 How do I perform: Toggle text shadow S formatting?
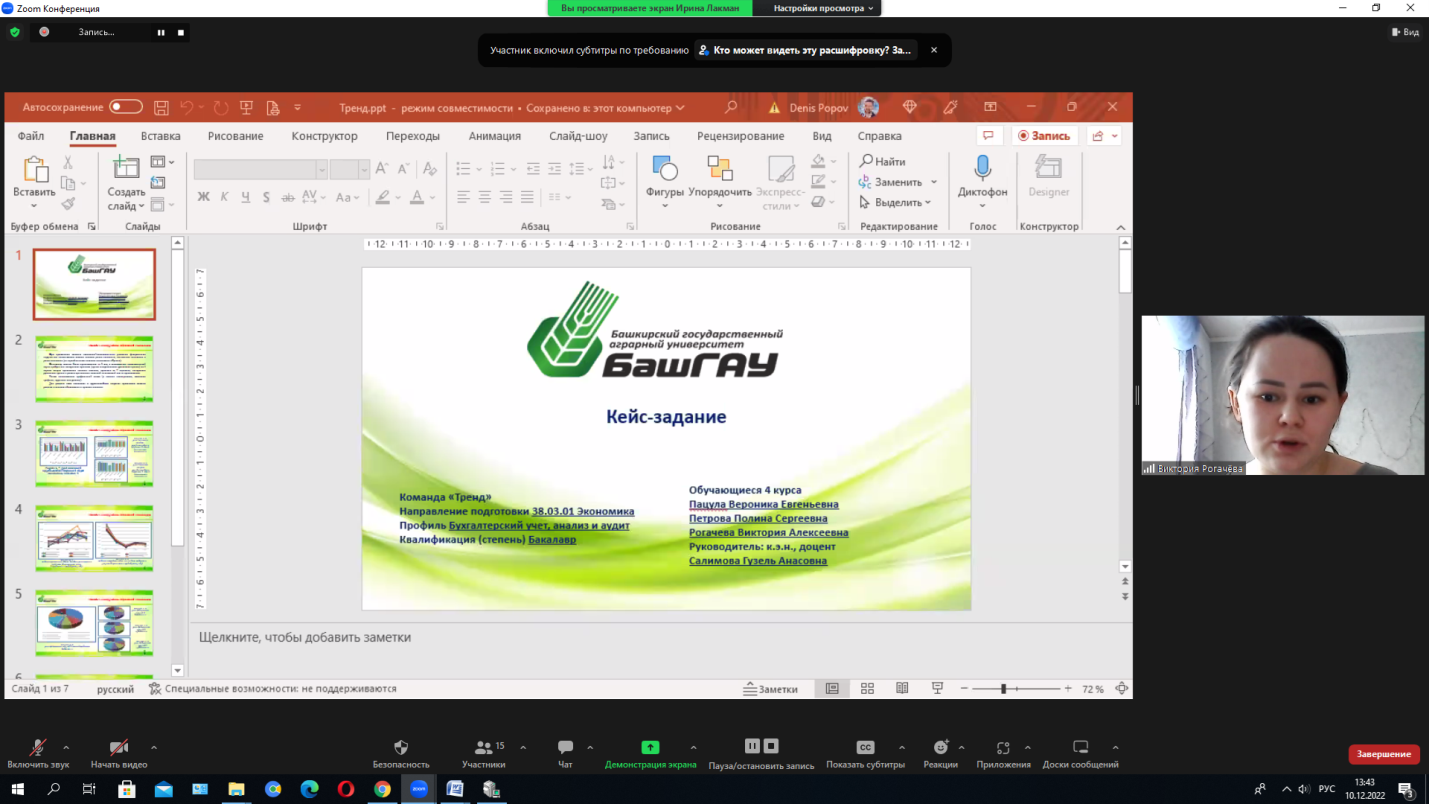pyautogui.click(x=266, y=197)
